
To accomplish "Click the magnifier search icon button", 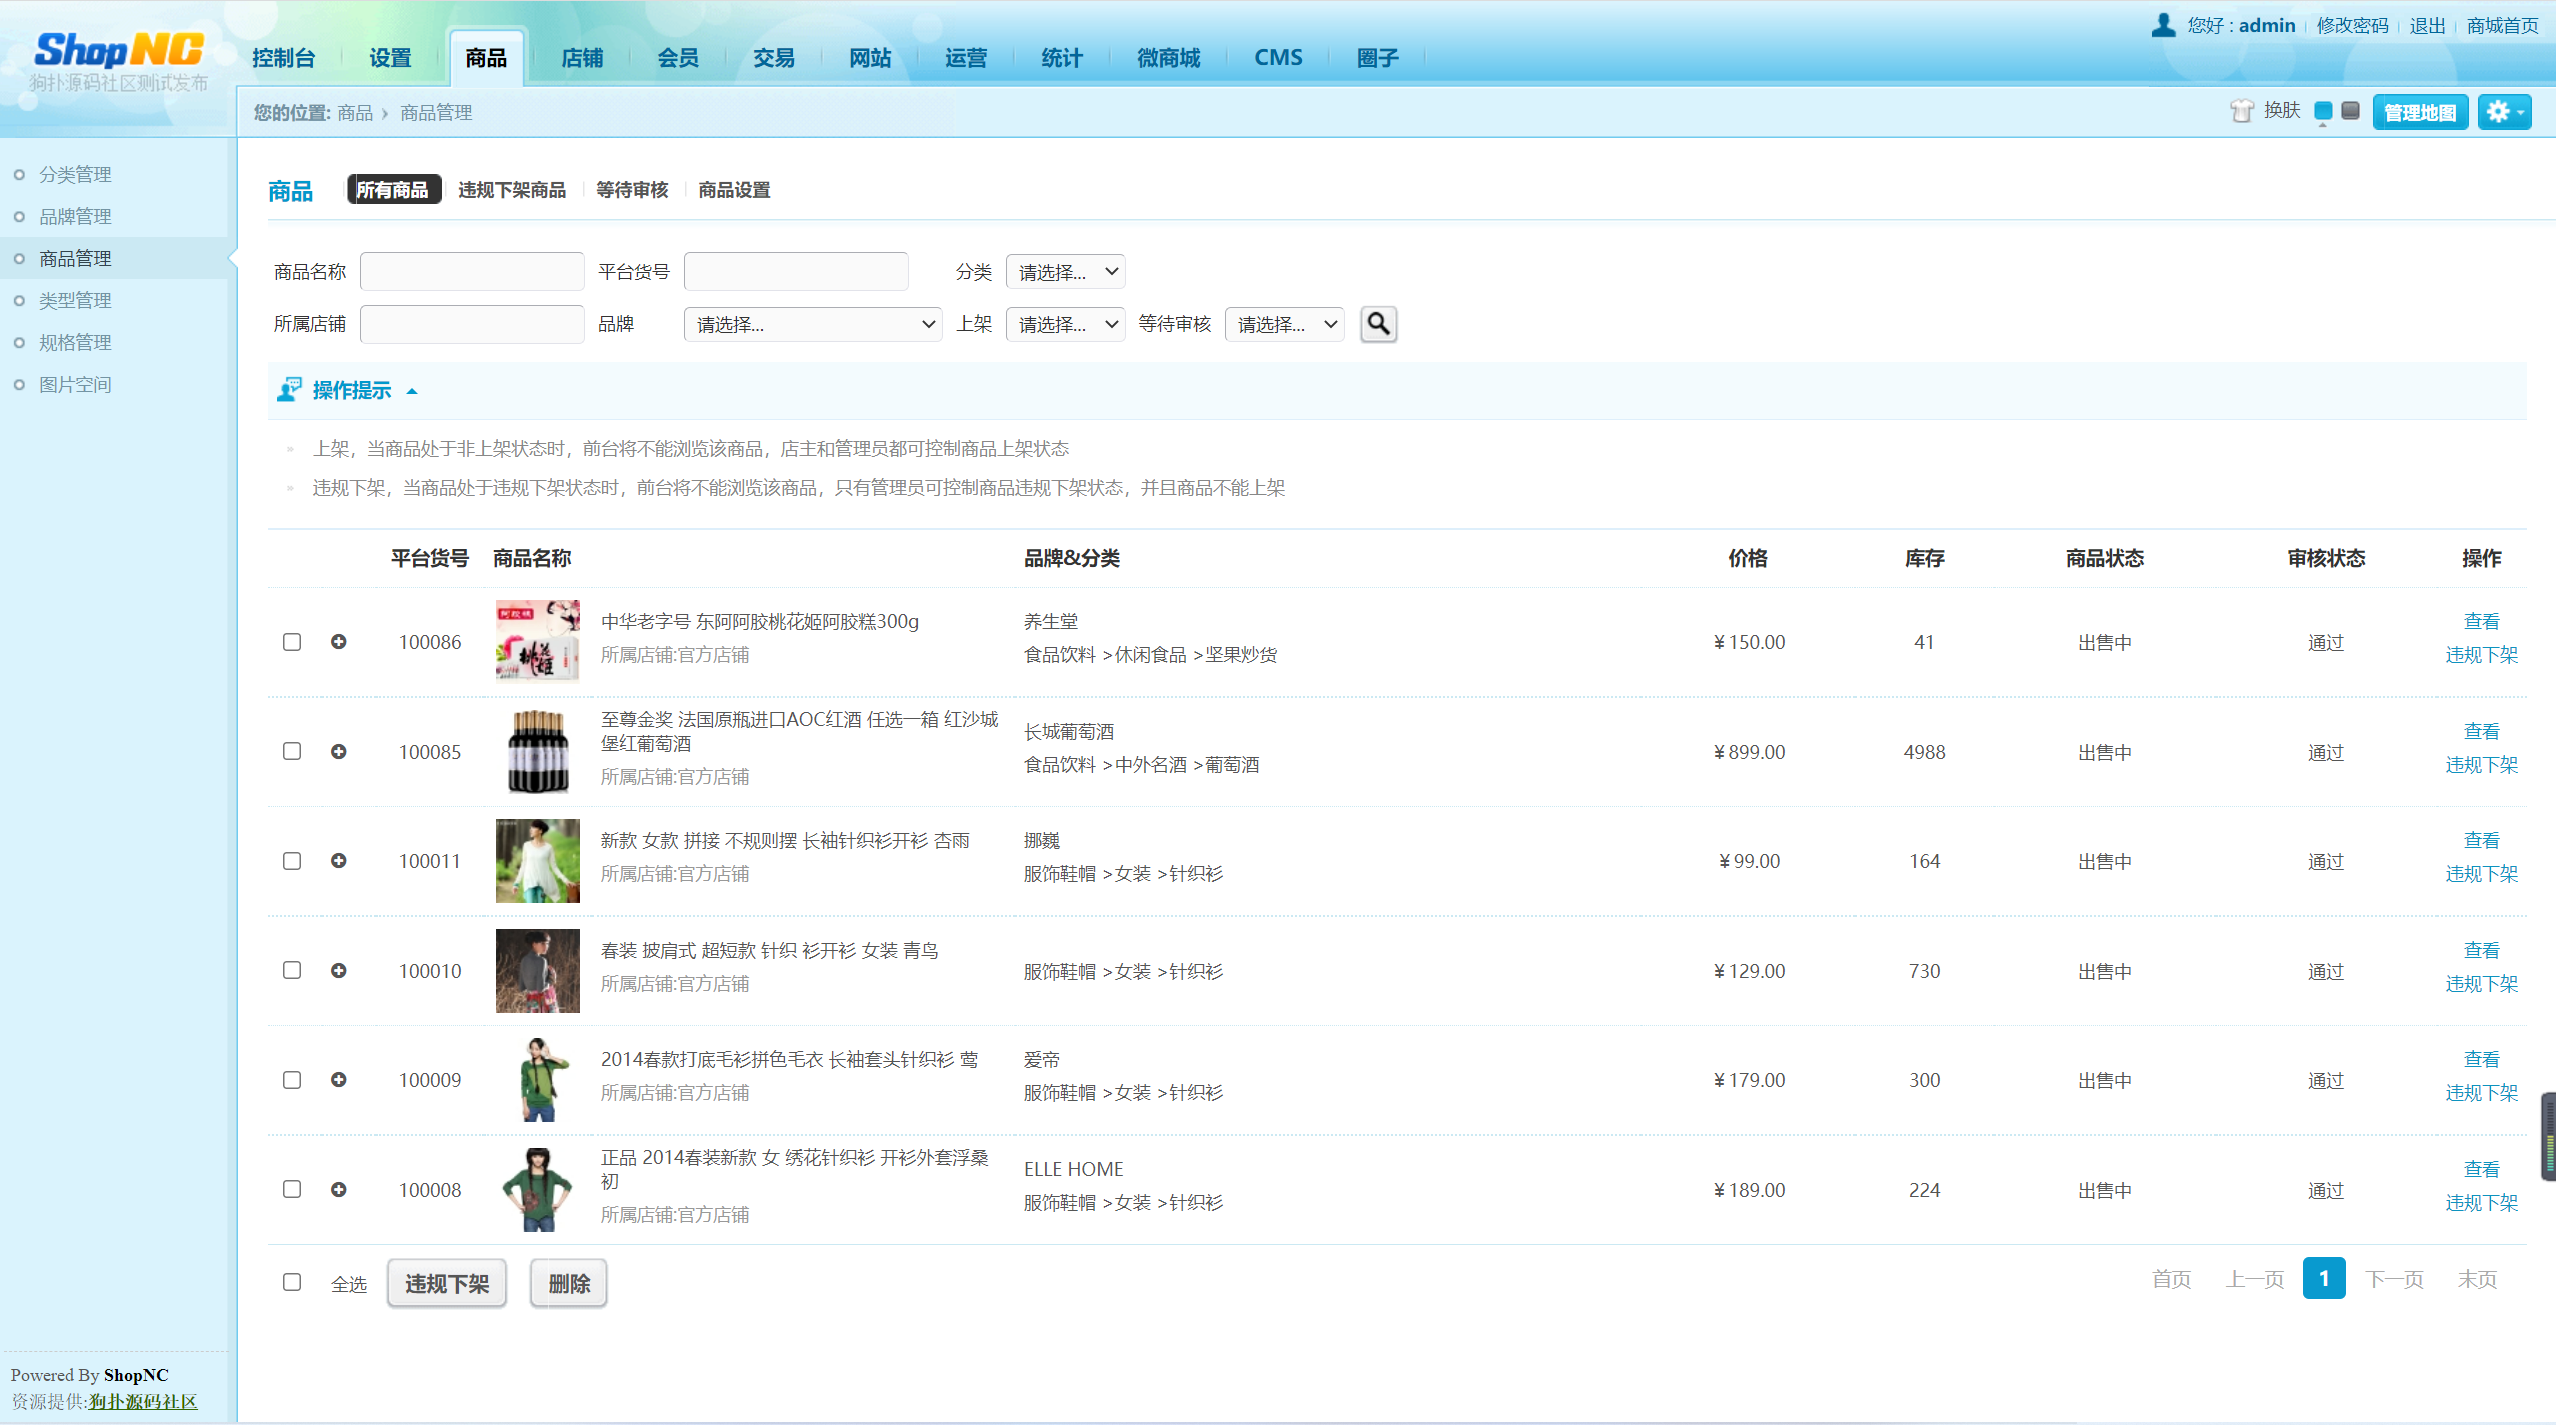I will [1378, 324].
